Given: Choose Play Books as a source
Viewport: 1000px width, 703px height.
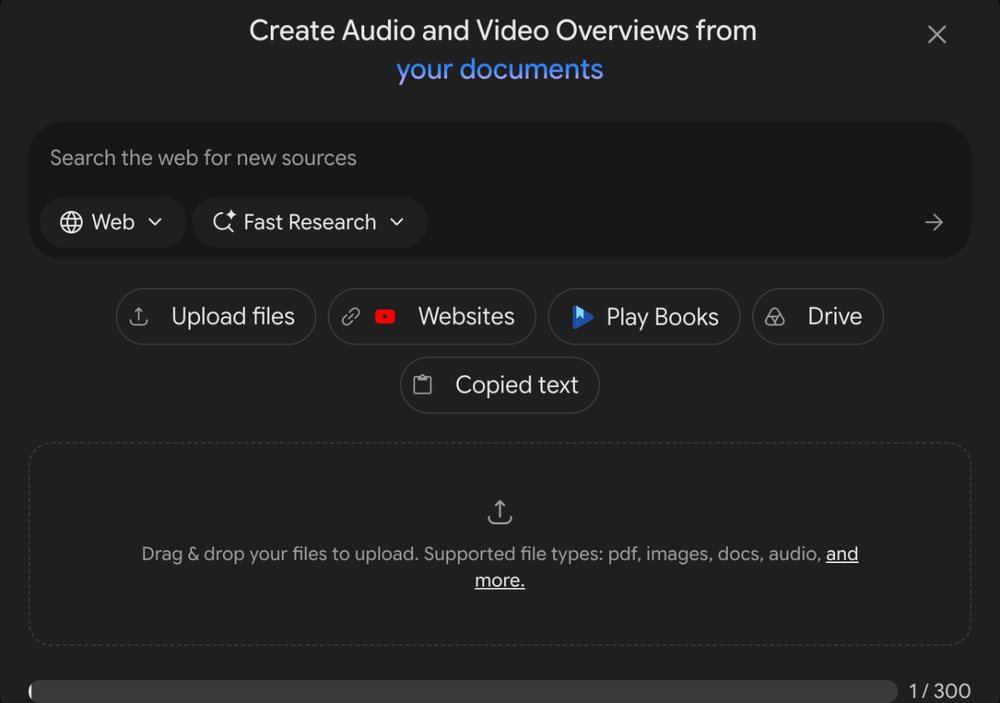Looking at the screenshot, I should (x=644, y=316).
